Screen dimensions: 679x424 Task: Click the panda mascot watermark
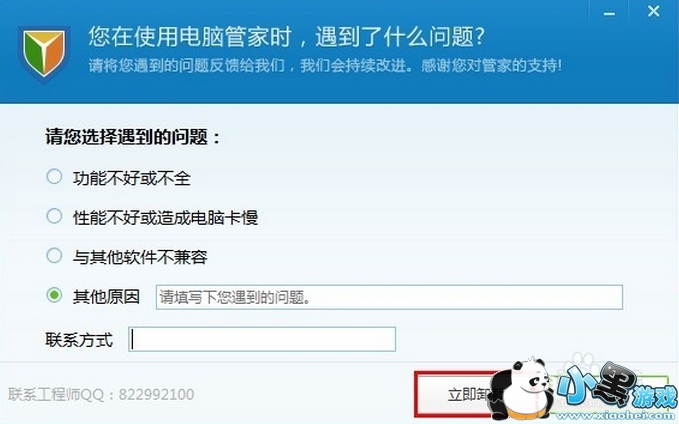click(x=523, y=388)
